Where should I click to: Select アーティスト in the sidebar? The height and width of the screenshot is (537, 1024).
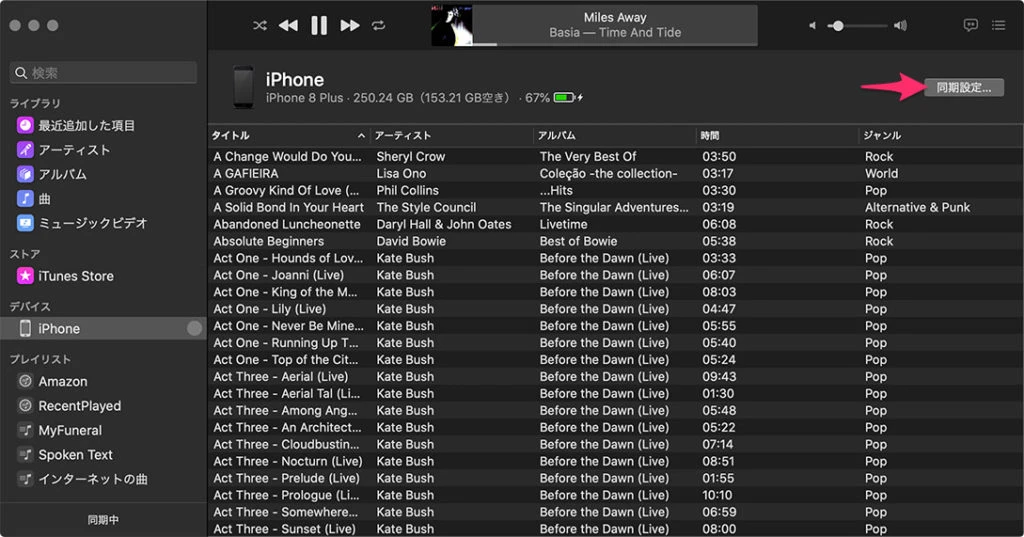click(74, 150)
